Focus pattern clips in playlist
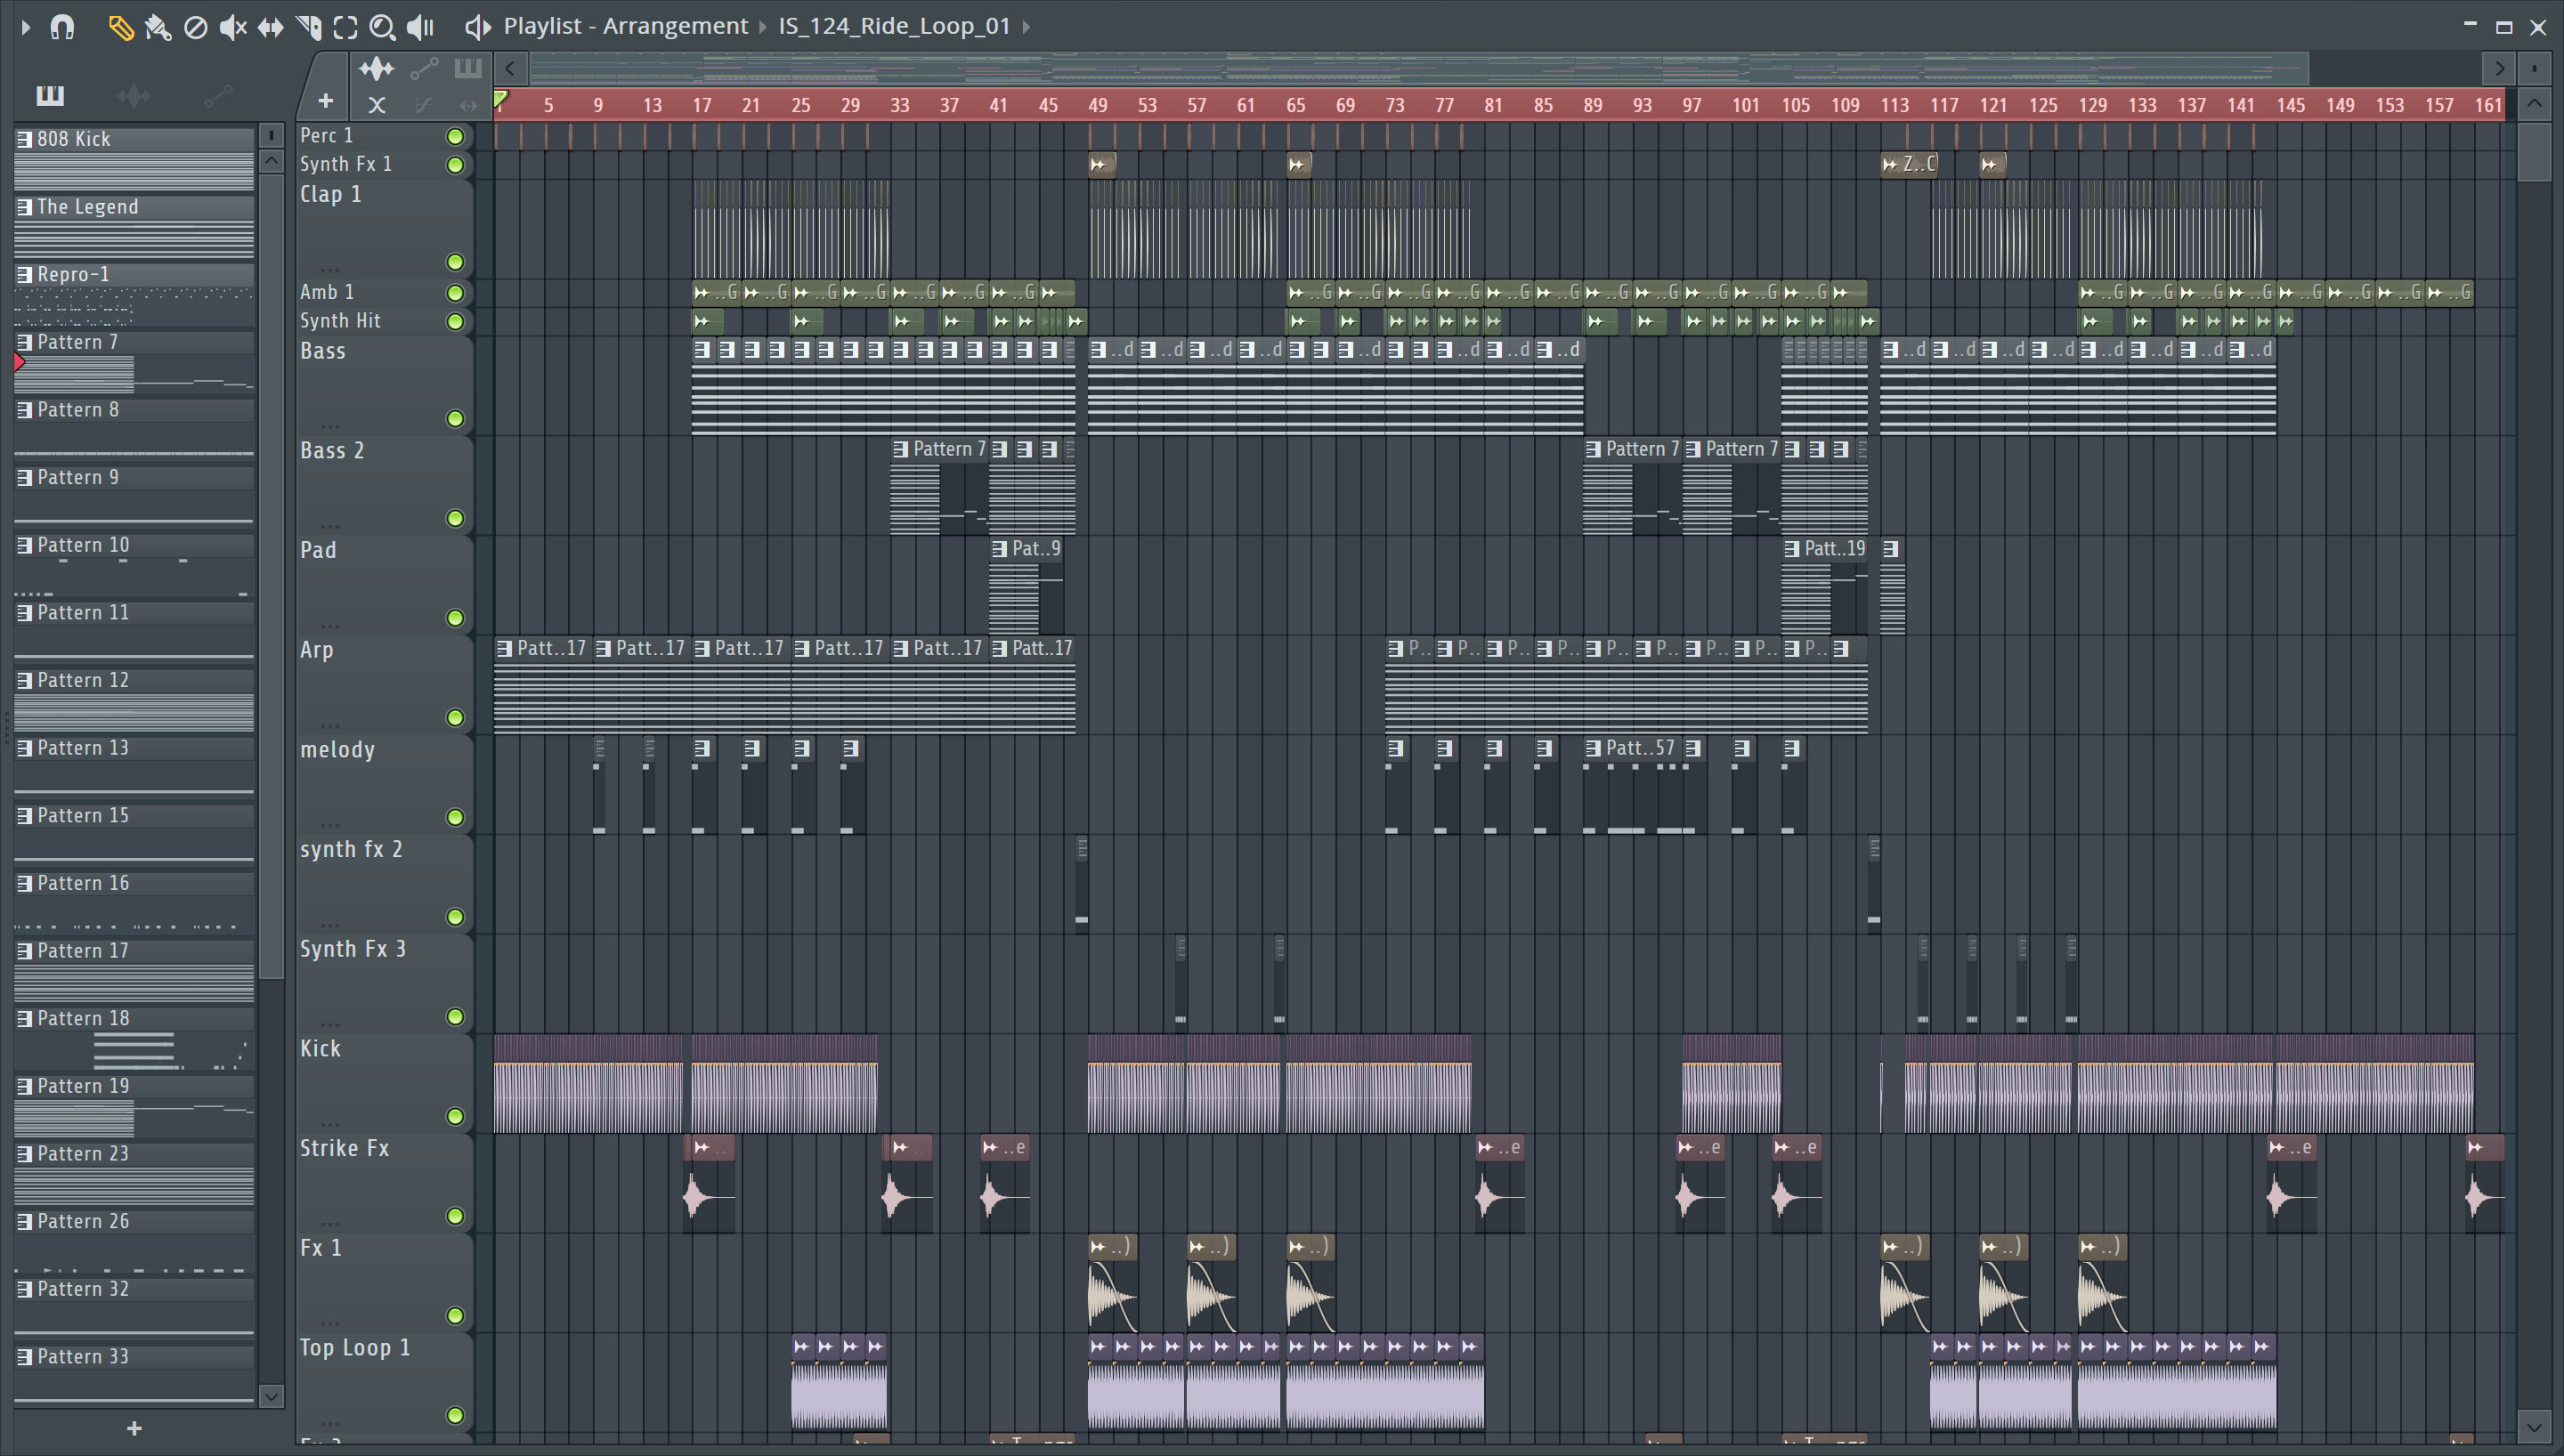The width and height of the screenshot is (2564, 1456). tap(468, 68)
